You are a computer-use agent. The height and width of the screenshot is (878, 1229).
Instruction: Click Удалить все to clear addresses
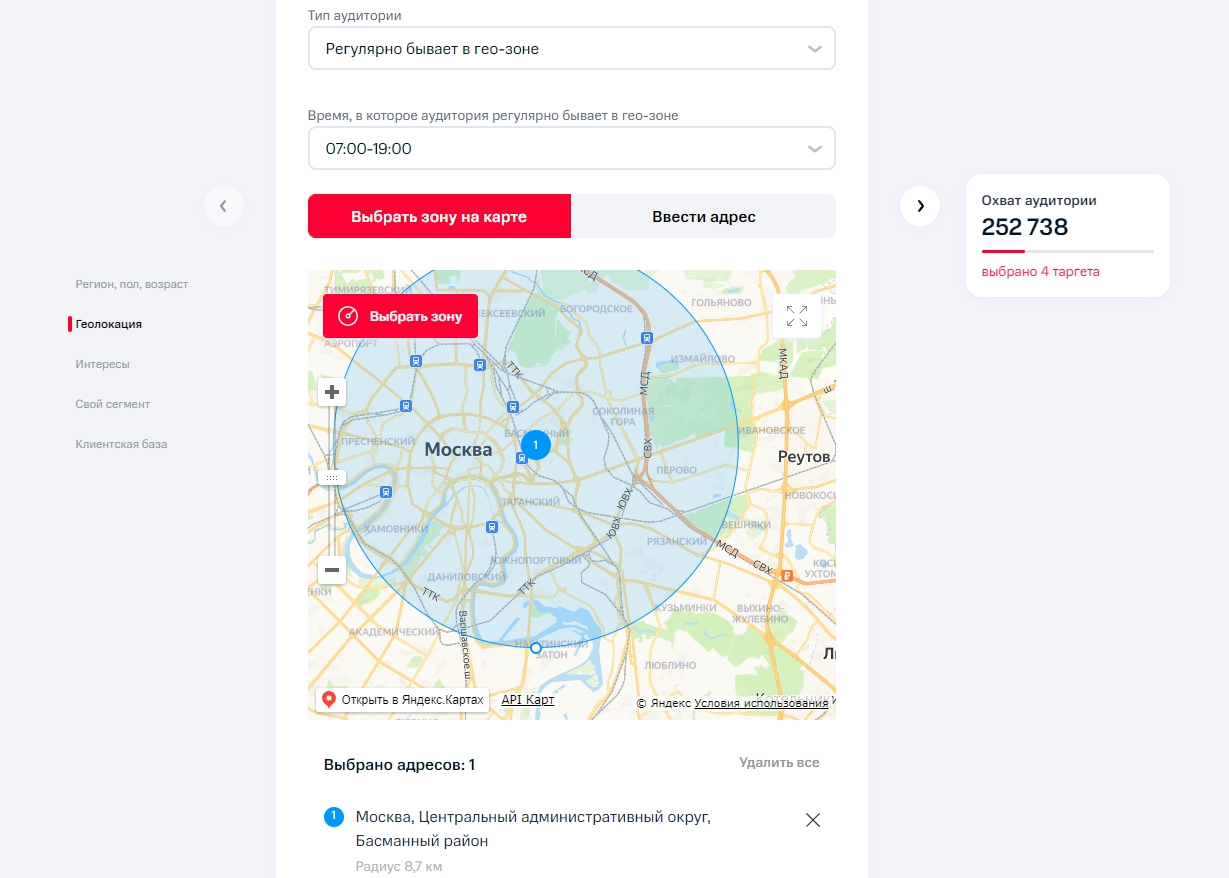779,762
